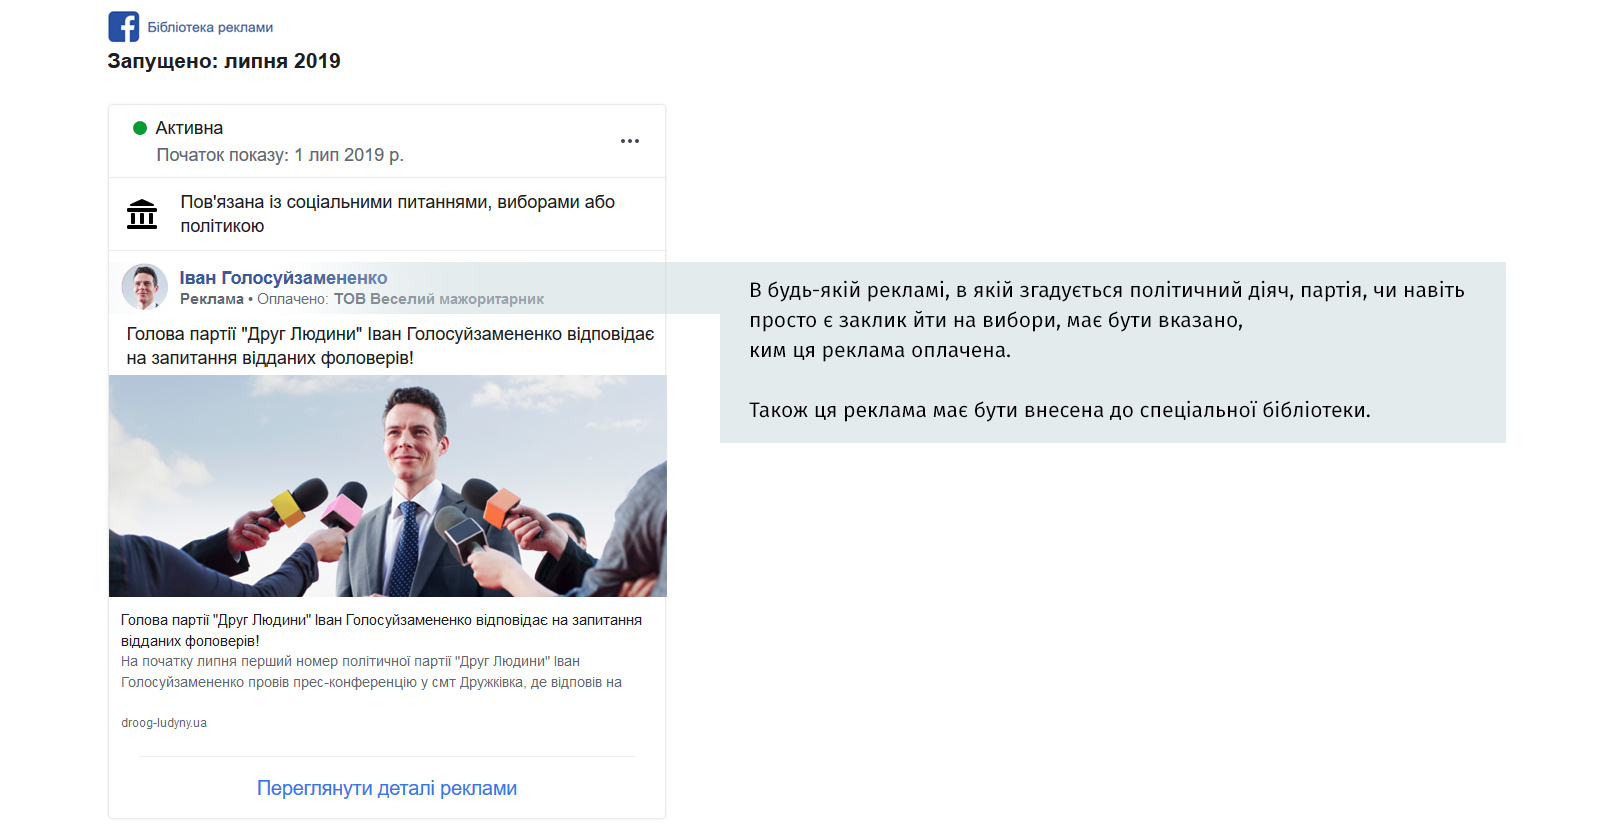This screenshot has height=828, width=1600.
Task: Open the Бібліотека реклами link
Action: (x=210, y=28)
